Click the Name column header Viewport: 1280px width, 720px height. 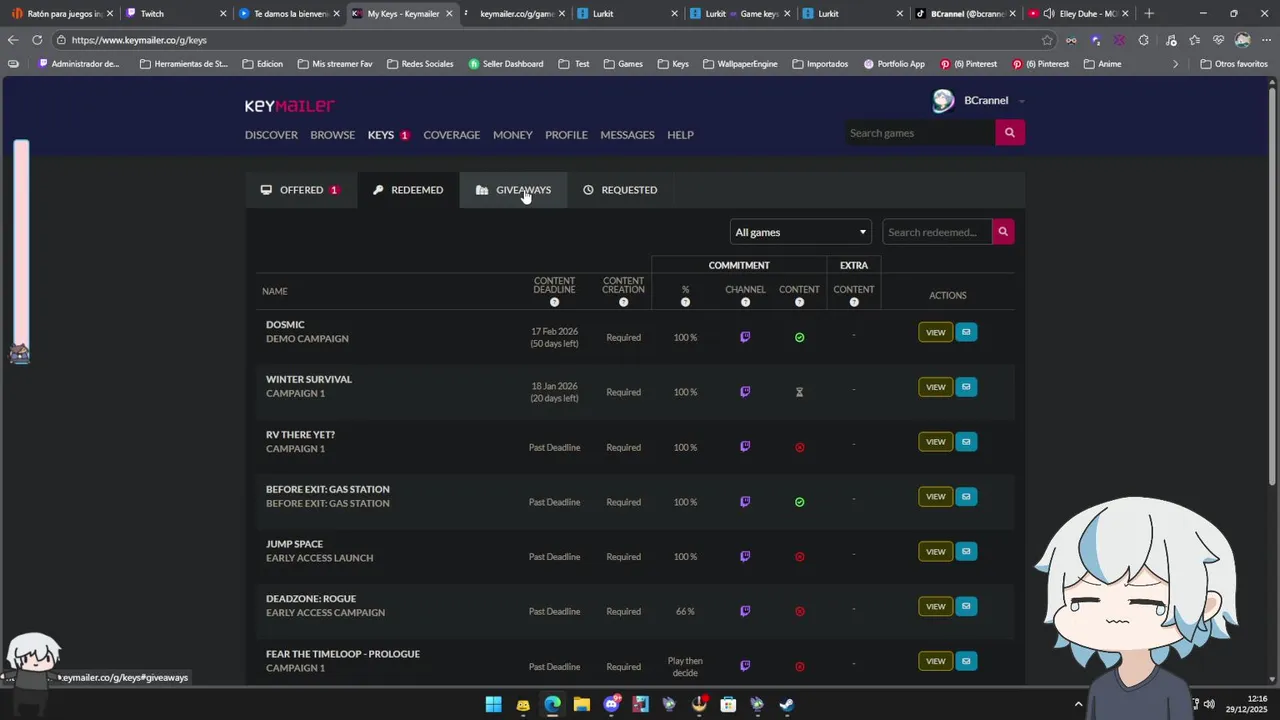[274, 291]
